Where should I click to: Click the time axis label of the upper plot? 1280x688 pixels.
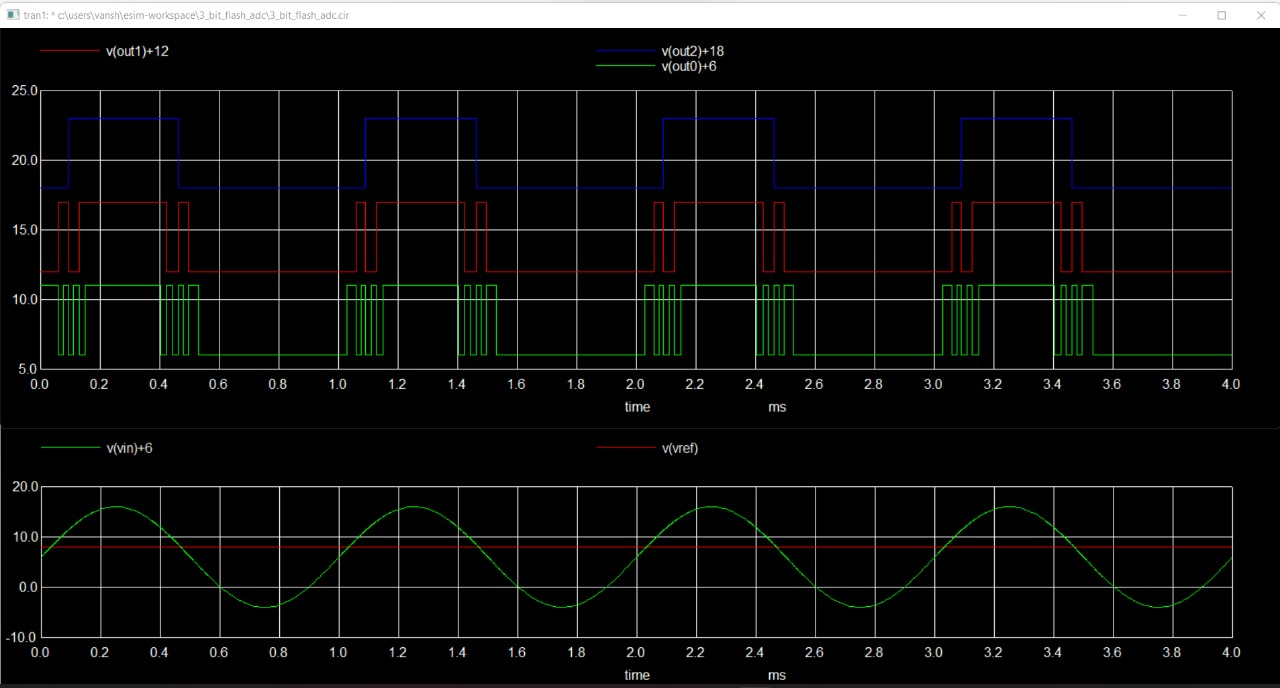(x=637, y=407)
